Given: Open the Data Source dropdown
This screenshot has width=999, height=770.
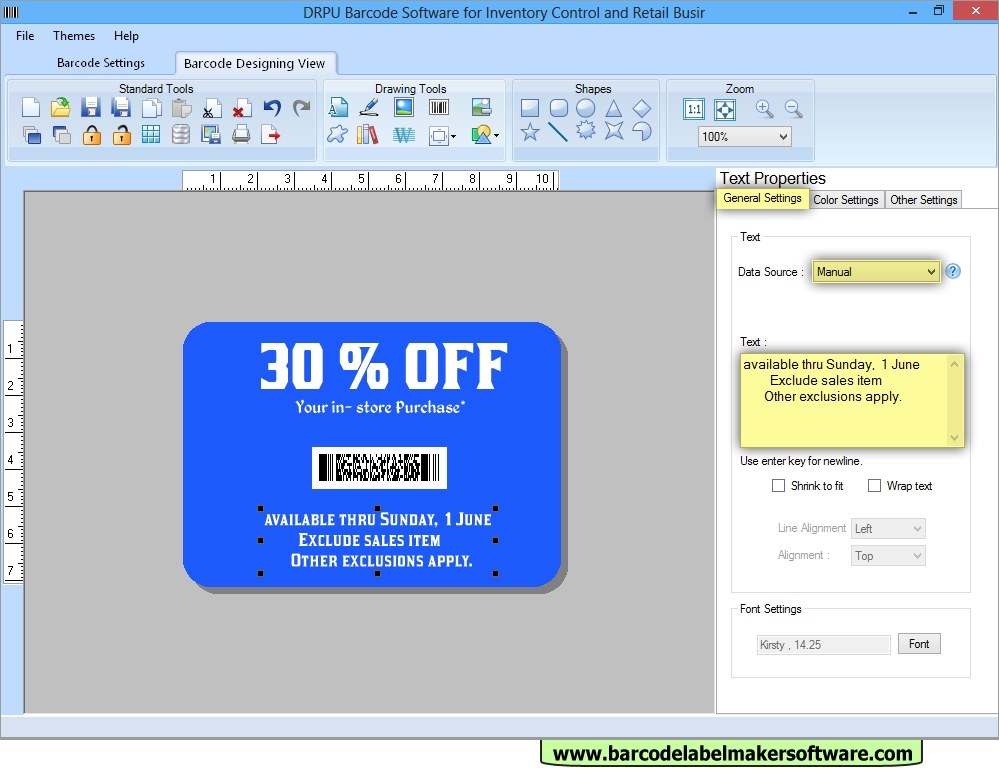Looking at the screenshot, I should tap(876, 271).
